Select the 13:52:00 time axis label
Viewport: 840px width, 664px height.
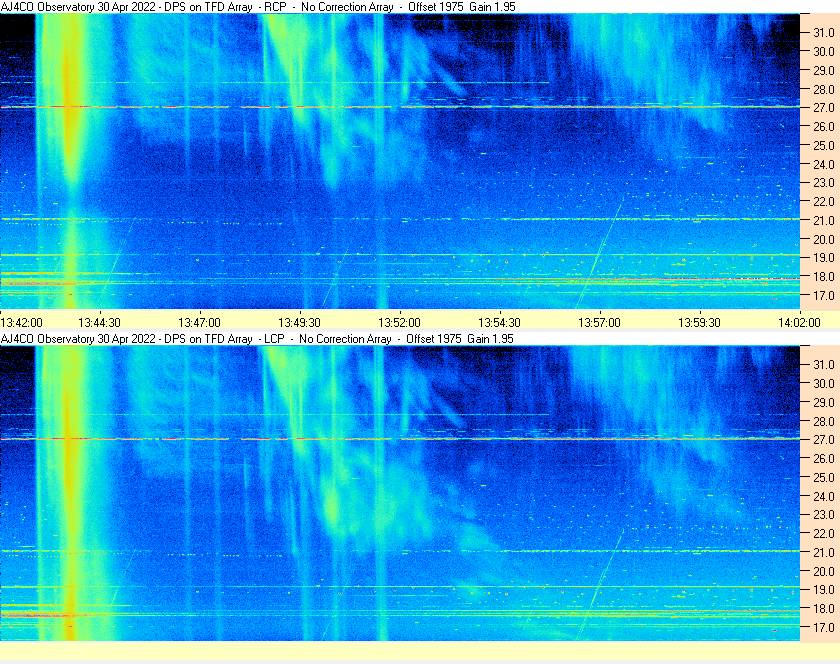[399, 323]
